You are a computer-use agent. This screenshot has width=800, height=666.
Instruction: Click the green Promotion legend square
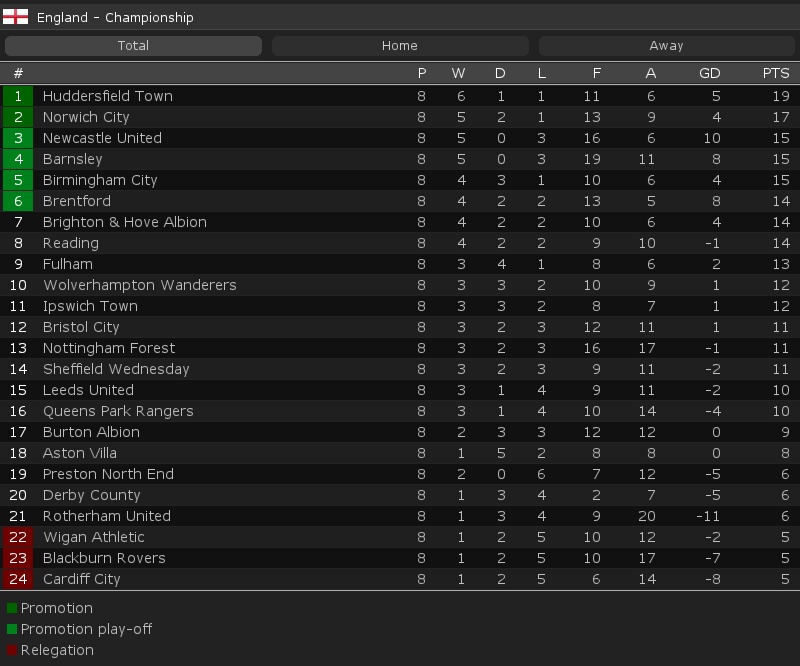(x=12, y=608)
